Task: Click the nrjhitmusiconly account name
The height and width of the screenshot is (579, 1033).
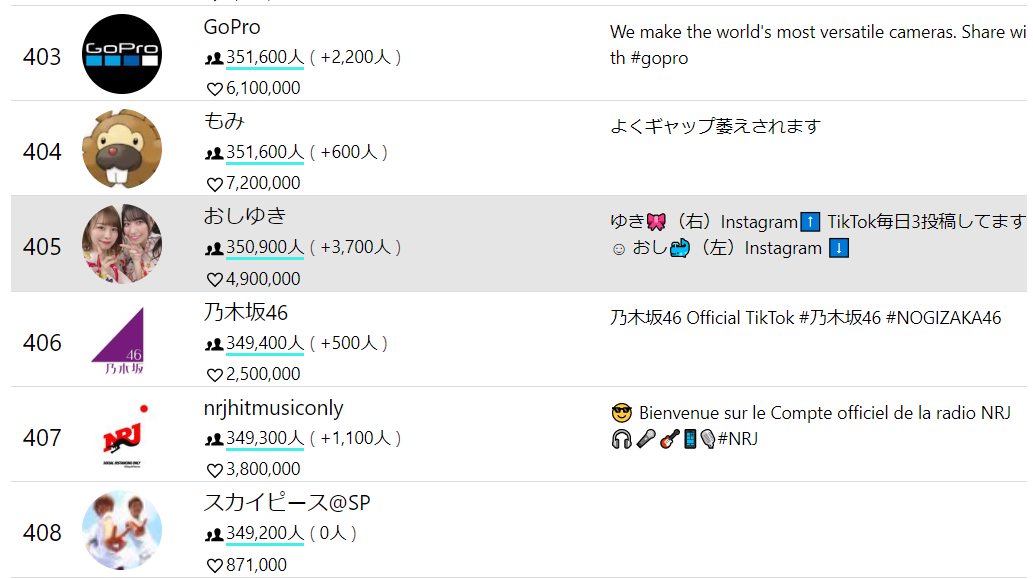Action: tap(273, 408)
